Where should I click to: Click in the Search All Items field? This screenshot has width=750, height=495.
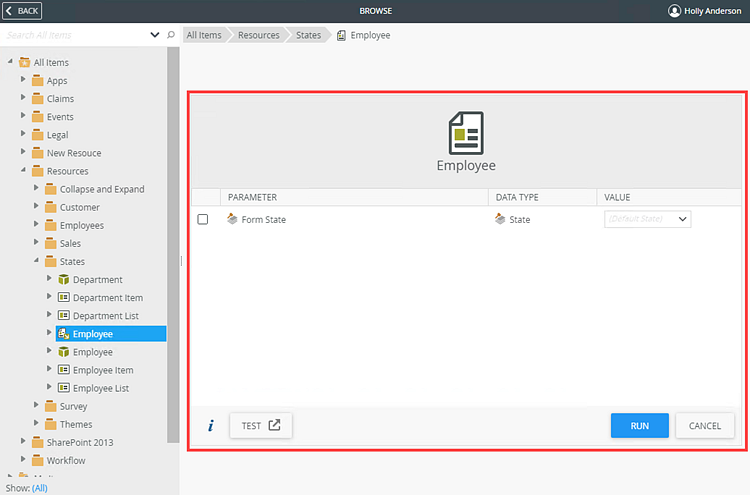[x=75, y=35]
